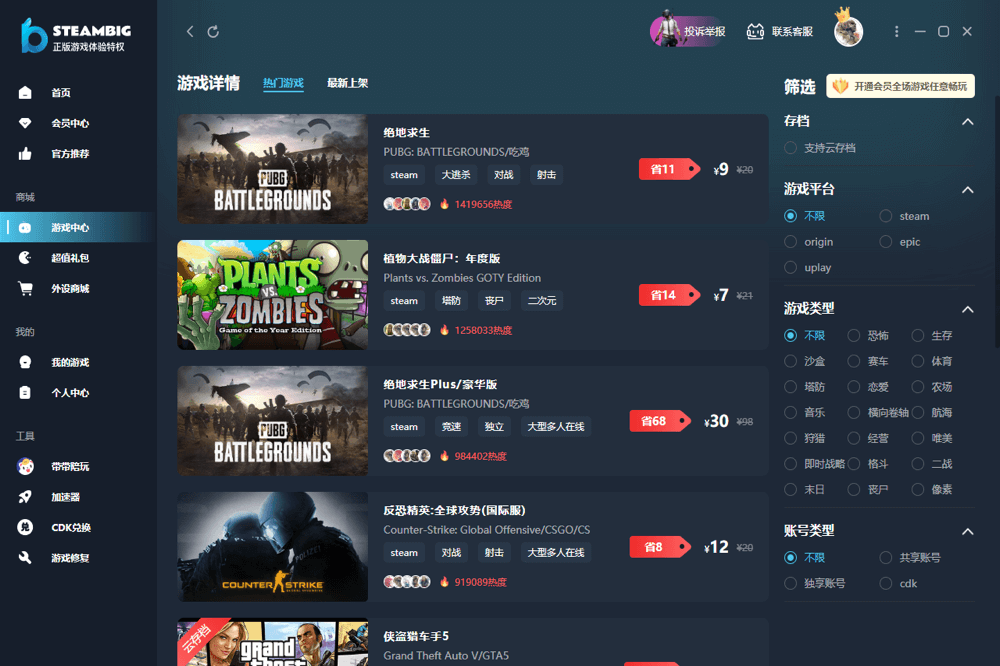Viewport: 1000px width, 666px height.
Task: Click the back arrow navigation icon
Action: click(190, 32)
